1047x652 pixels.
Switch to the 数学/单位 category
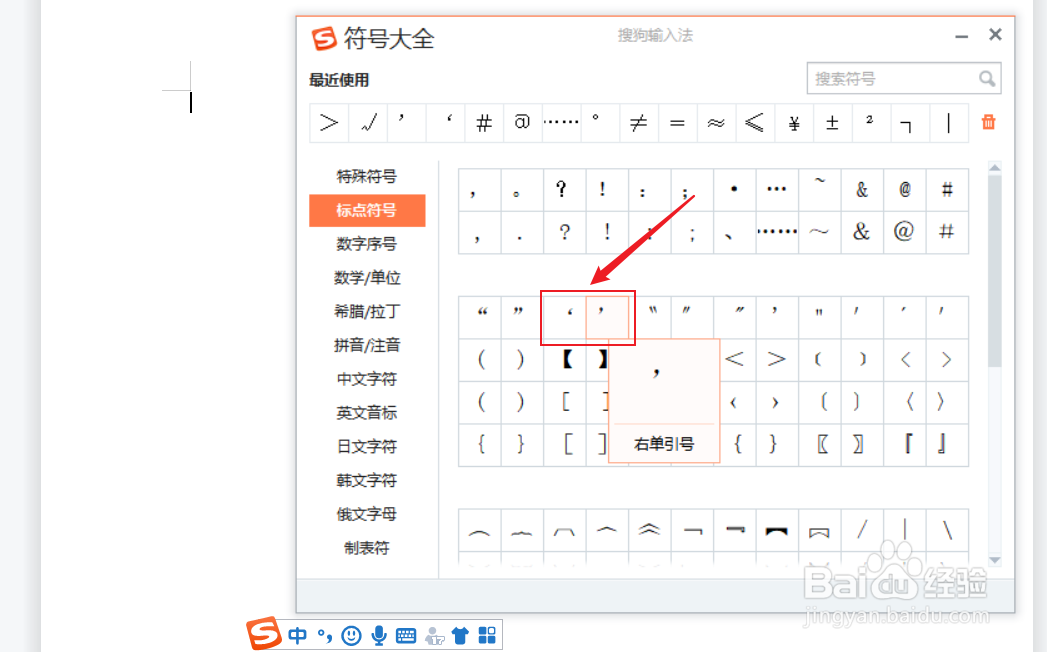(x=366, y=277)
